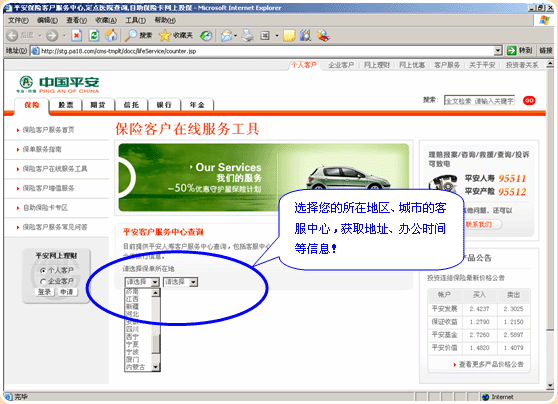This screenshot has height=404, width=558.
Task: Expand the first 请选择 region dropdown
Action: pos(142,282)
